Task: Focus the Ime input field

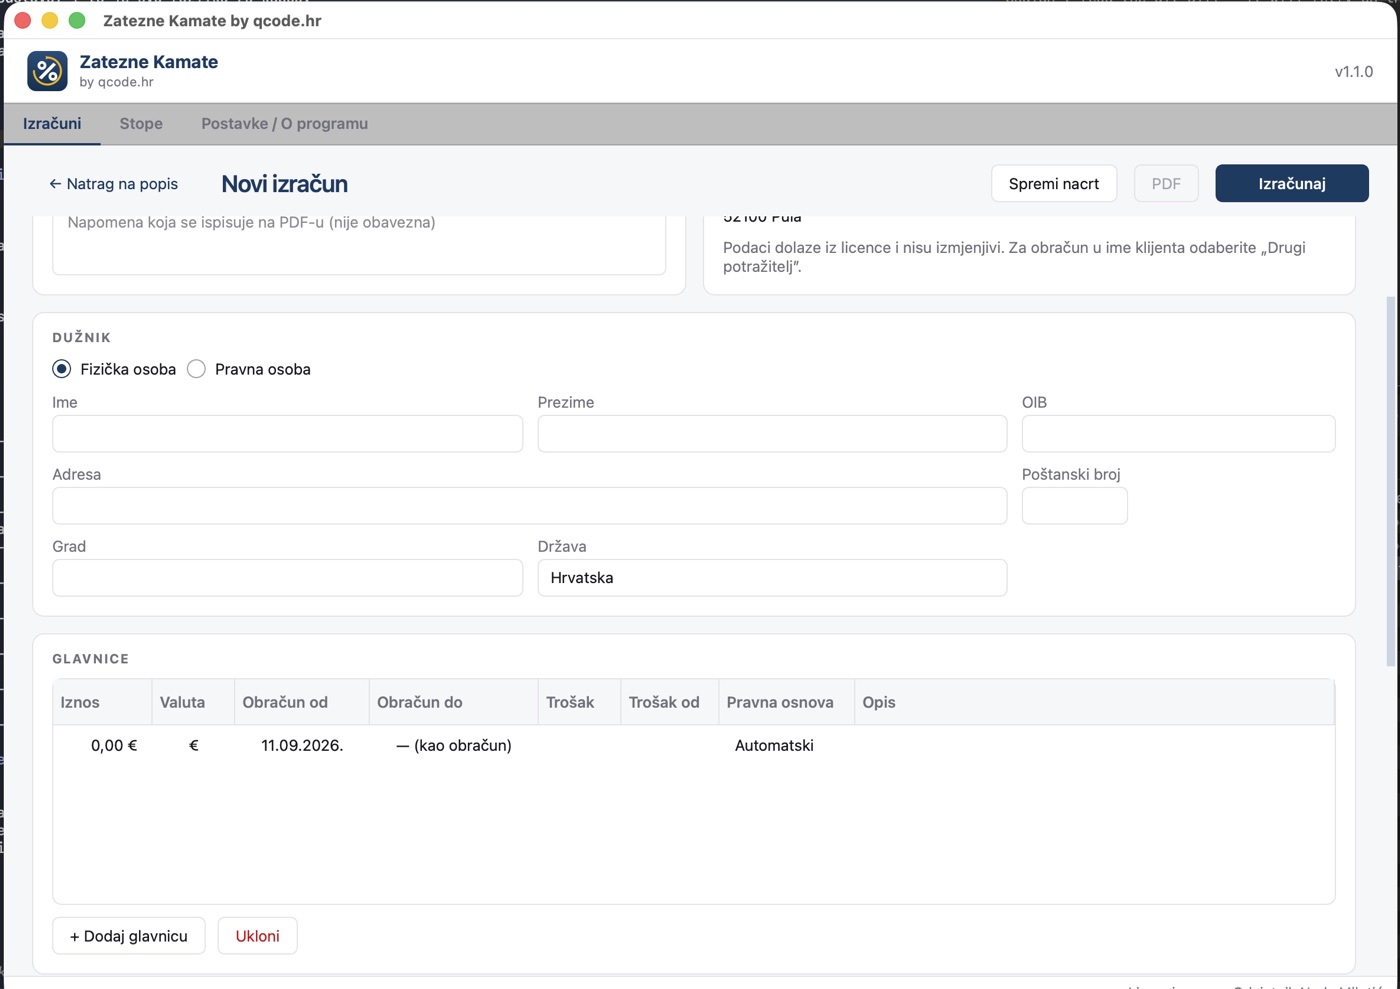Action: (287, 434)
